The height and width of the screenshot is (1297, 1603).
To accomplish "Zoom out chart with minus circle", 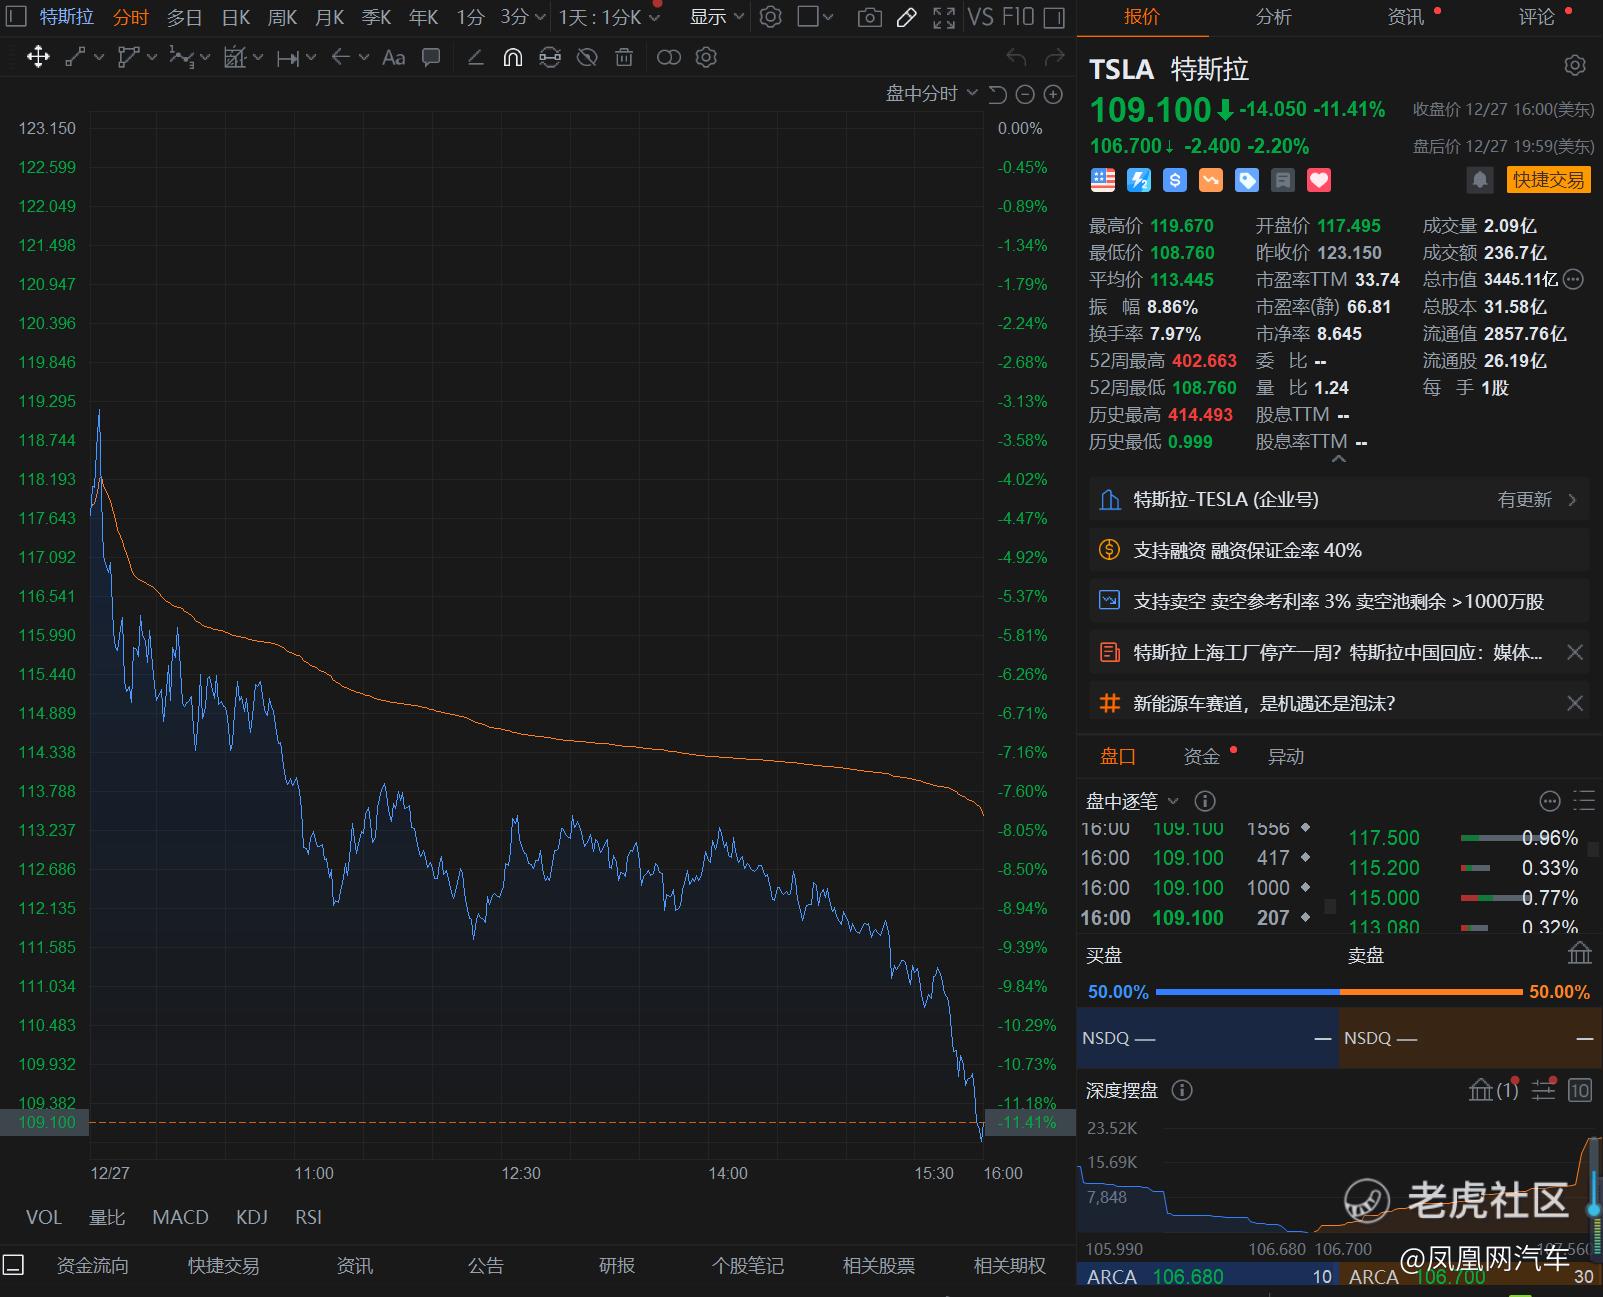I will click(x=1025, y=94).
